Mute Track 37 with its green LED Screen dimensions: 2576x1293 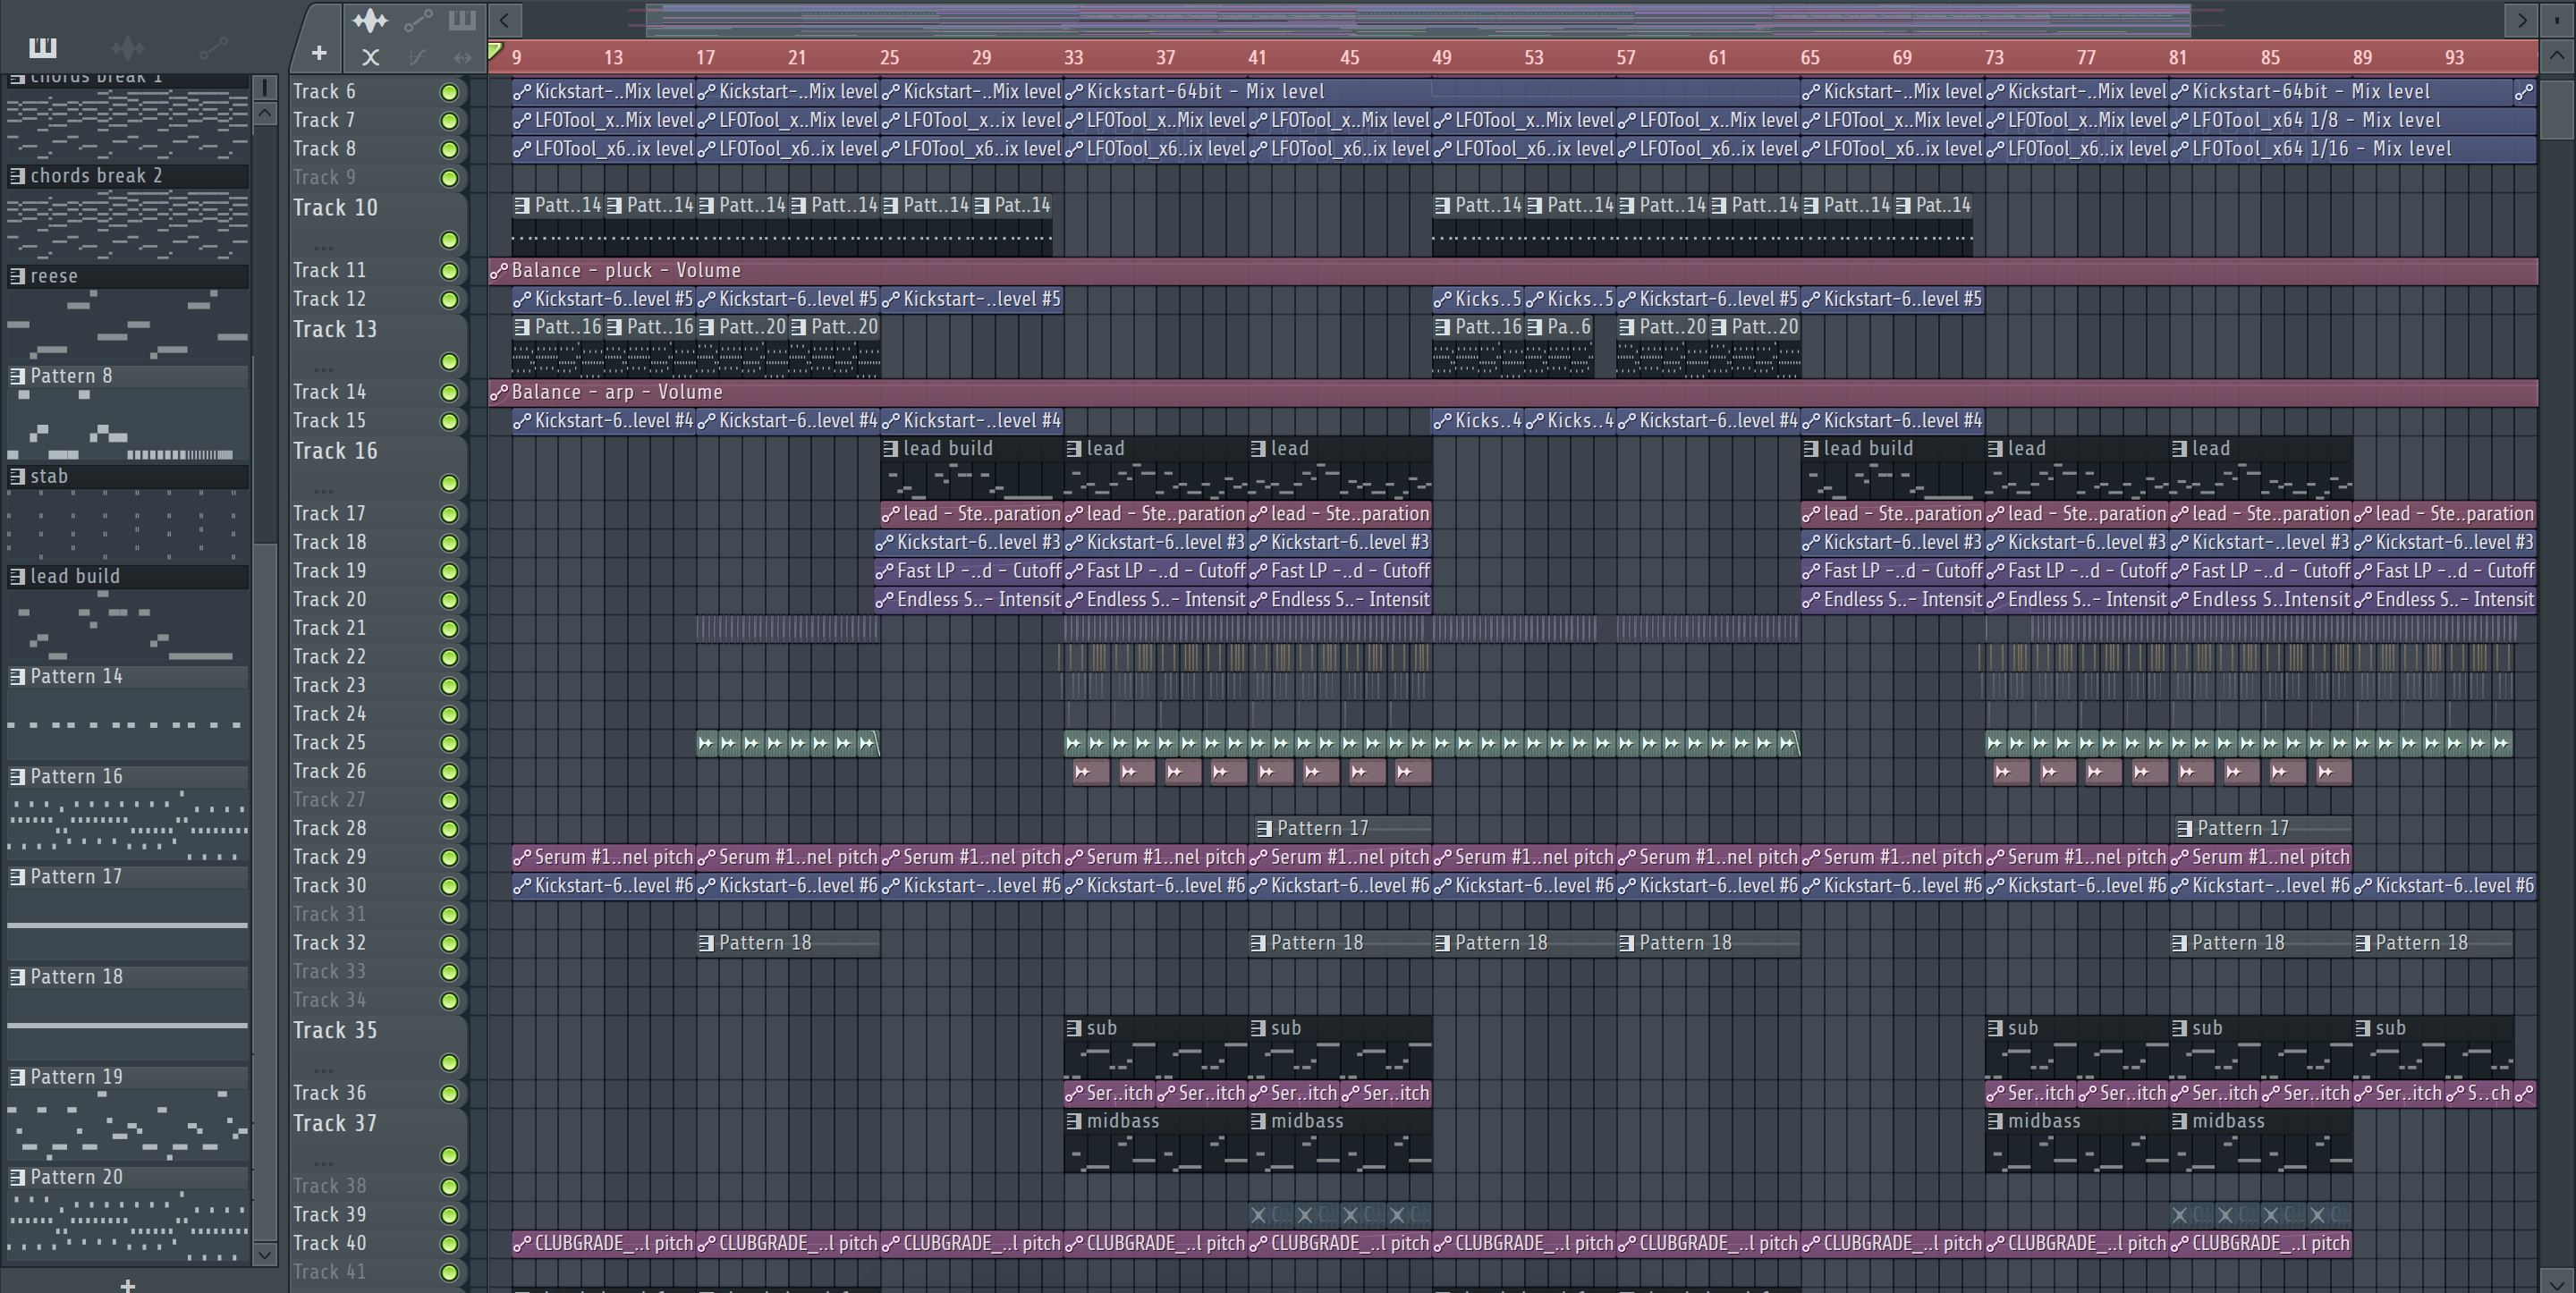click(x=449, y=1155)
